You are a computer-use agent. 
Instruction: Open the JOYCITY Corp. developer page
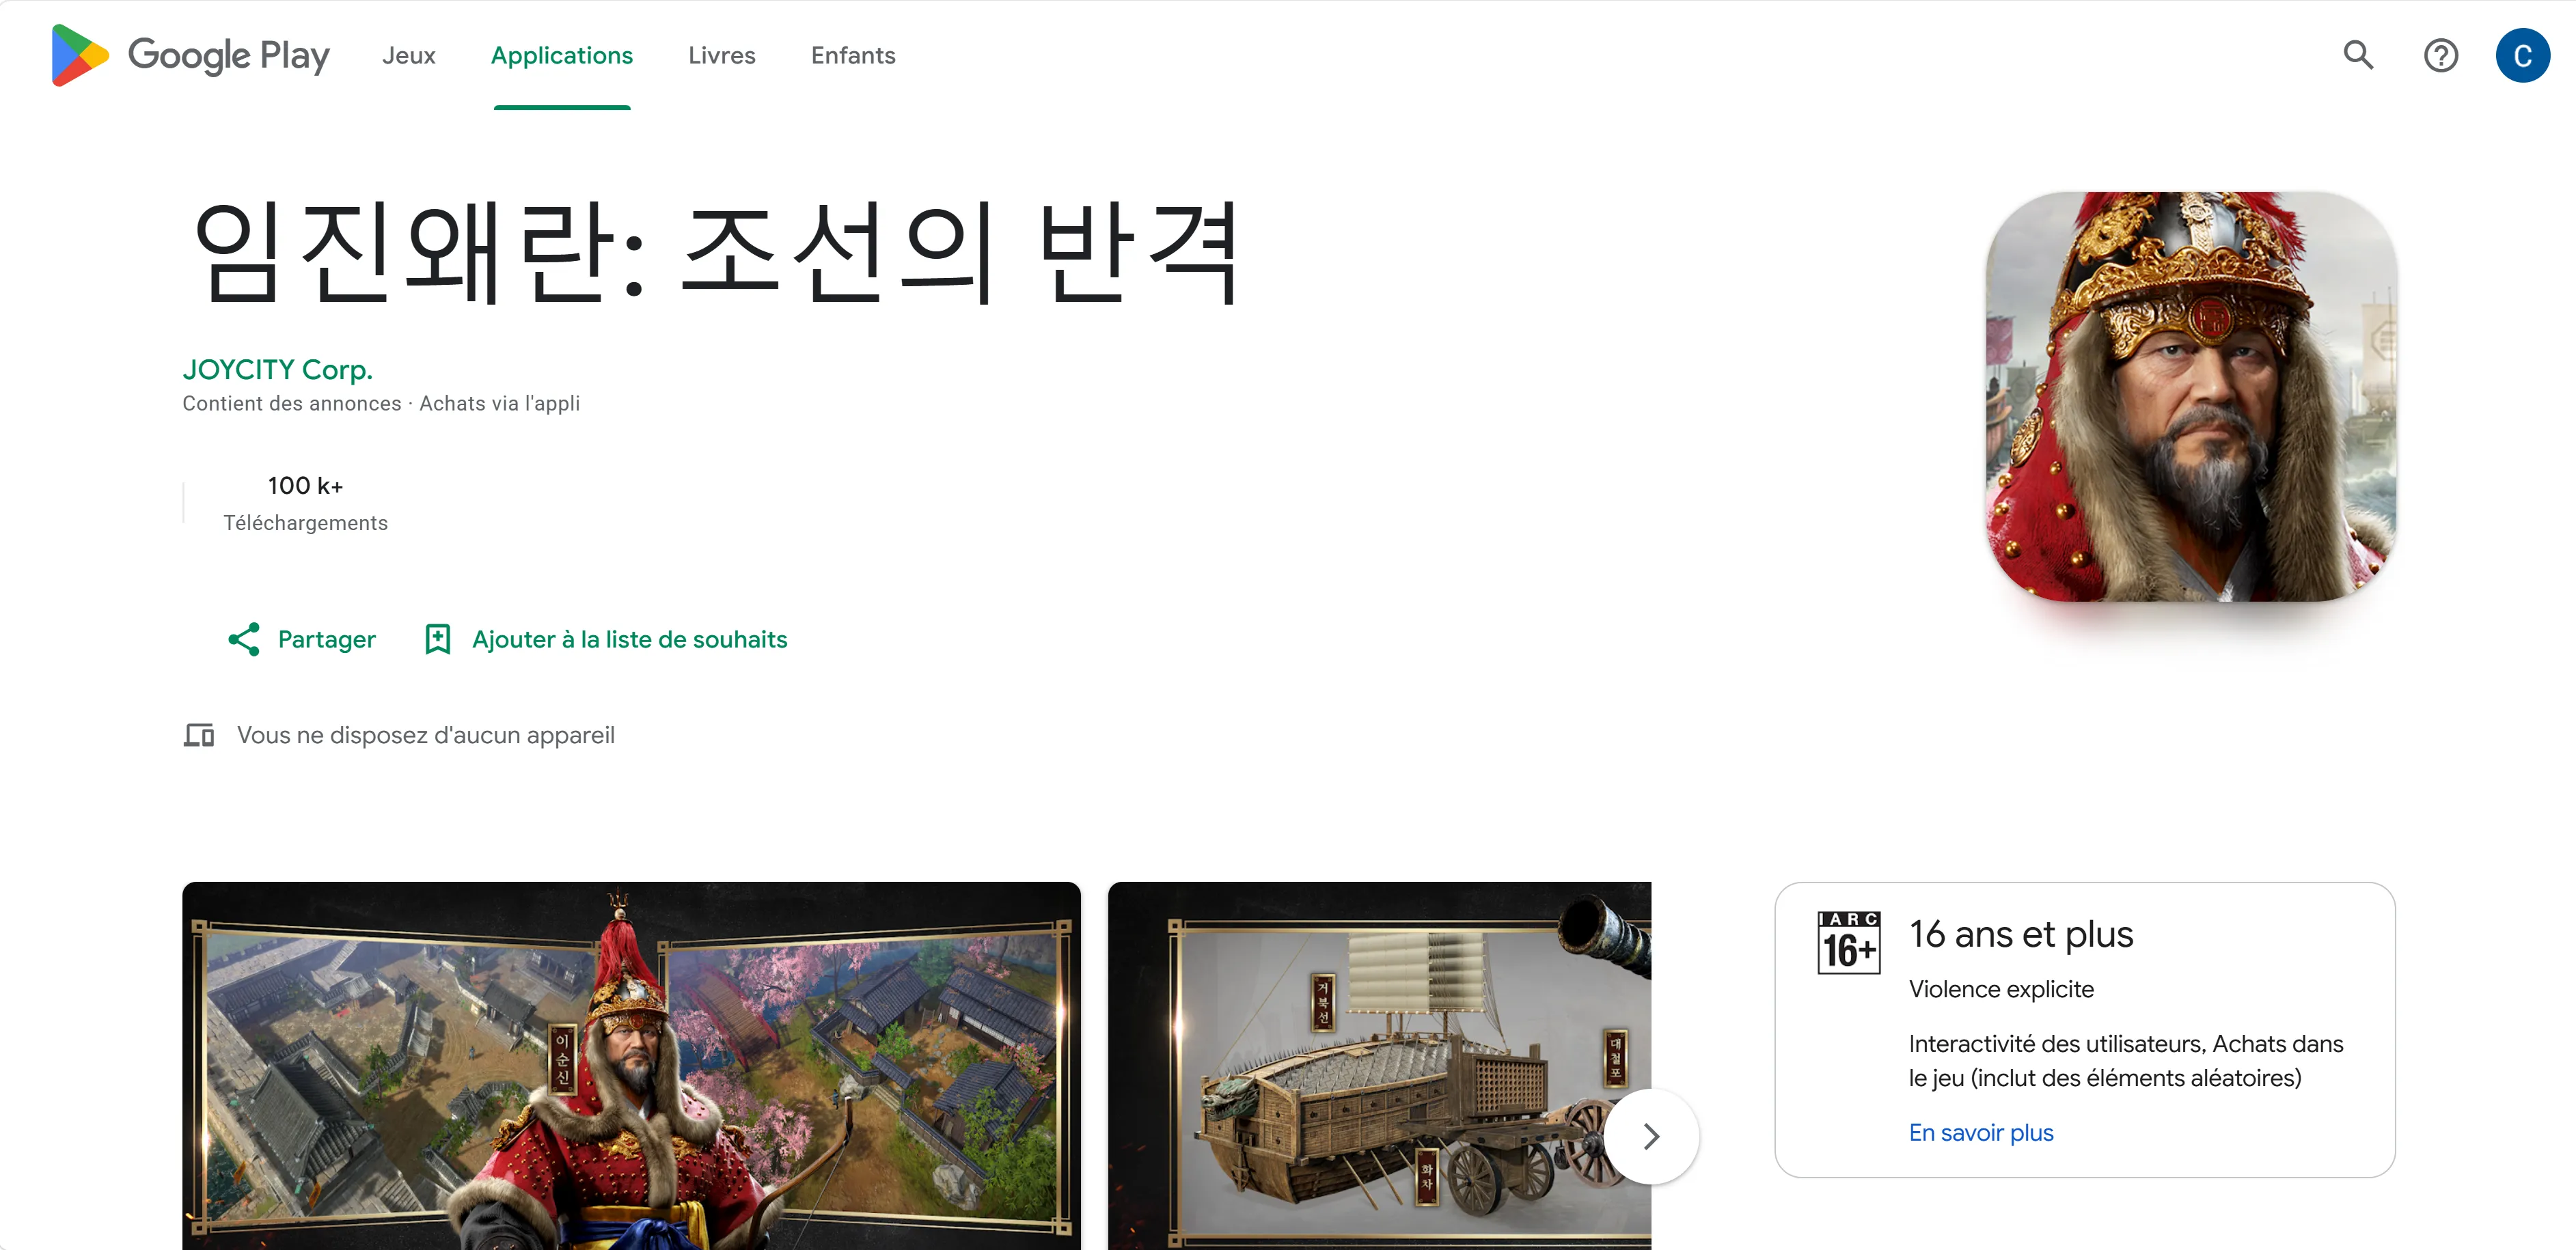coord(278,369)
